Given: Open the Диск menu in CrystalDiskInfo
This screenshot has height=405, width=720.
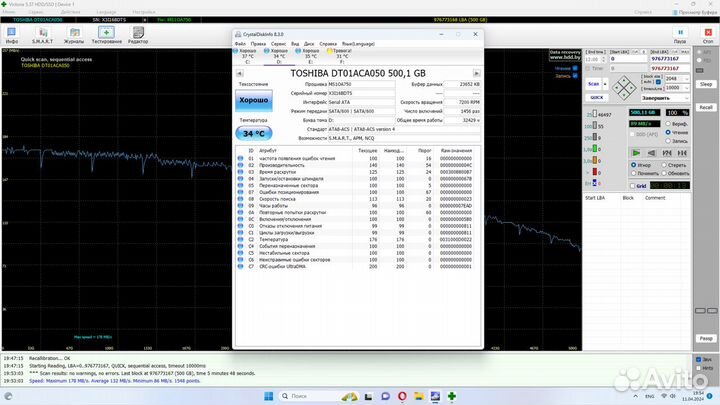Looking at the screenshot, I should point(310,44).
